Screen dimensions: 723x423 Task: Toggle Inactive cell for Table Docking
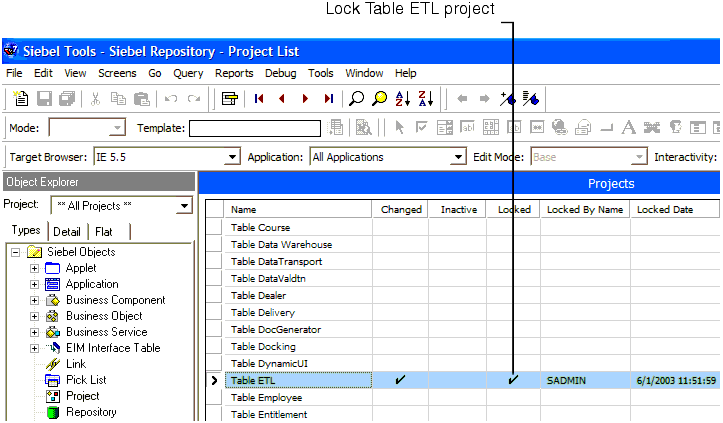457,346
